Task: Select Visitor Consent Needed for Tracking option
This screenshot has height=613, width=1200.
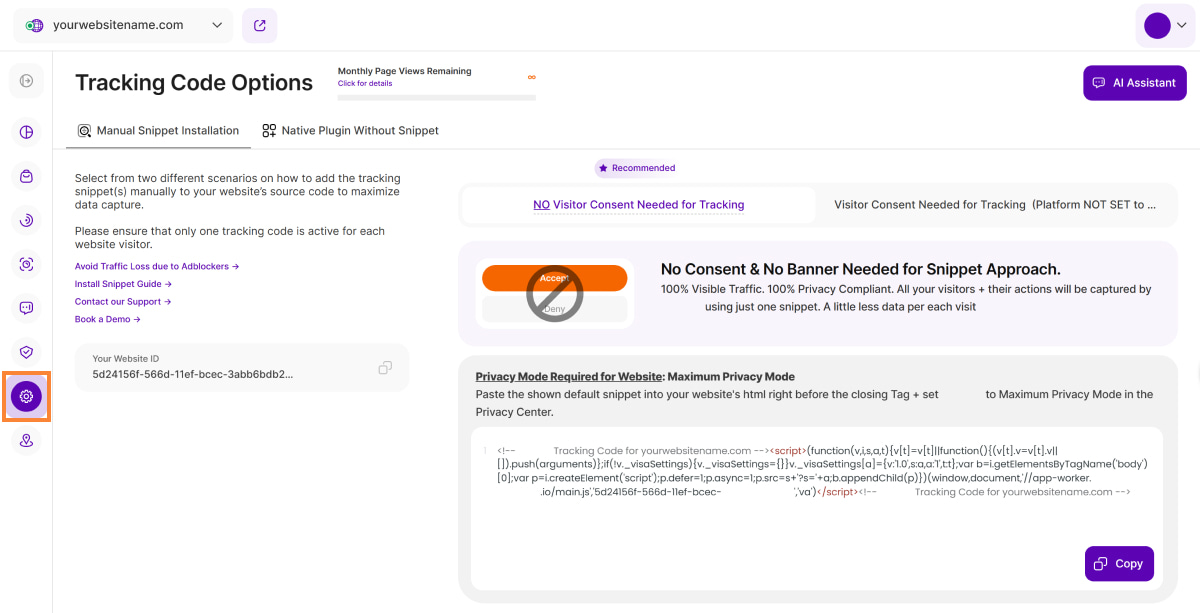Action: [994, 205]
